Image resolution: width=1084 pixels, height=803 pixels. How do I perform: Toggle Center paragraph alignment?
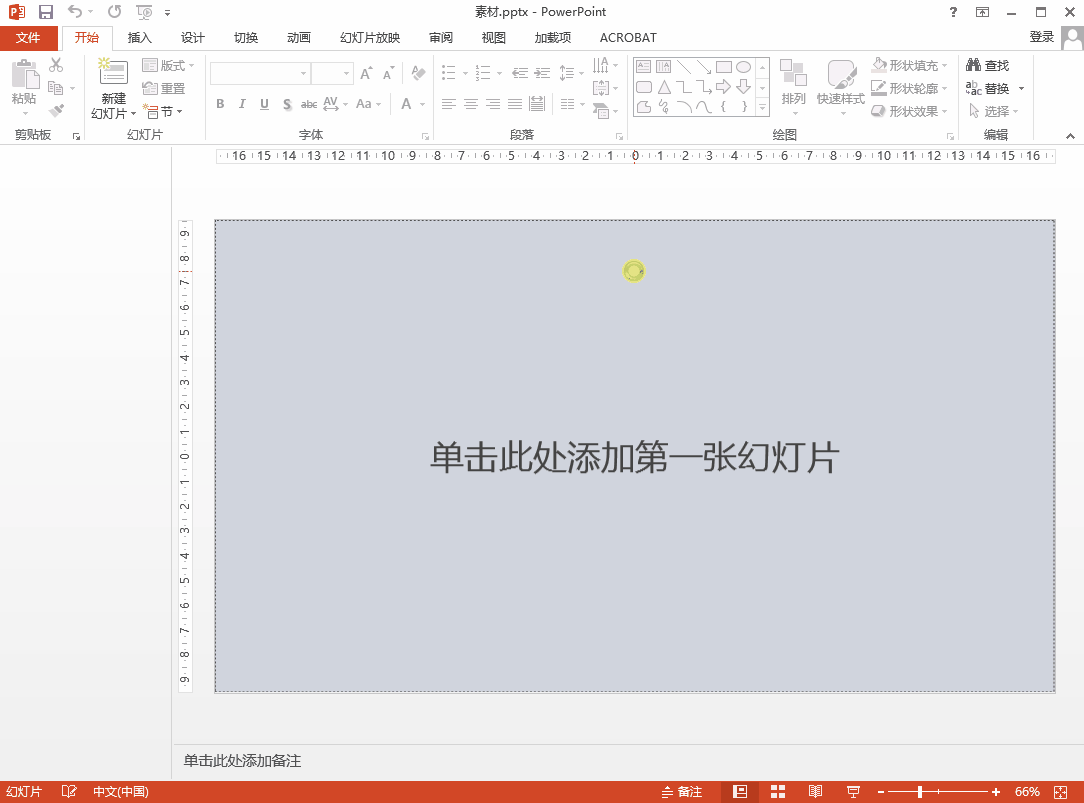471,104
